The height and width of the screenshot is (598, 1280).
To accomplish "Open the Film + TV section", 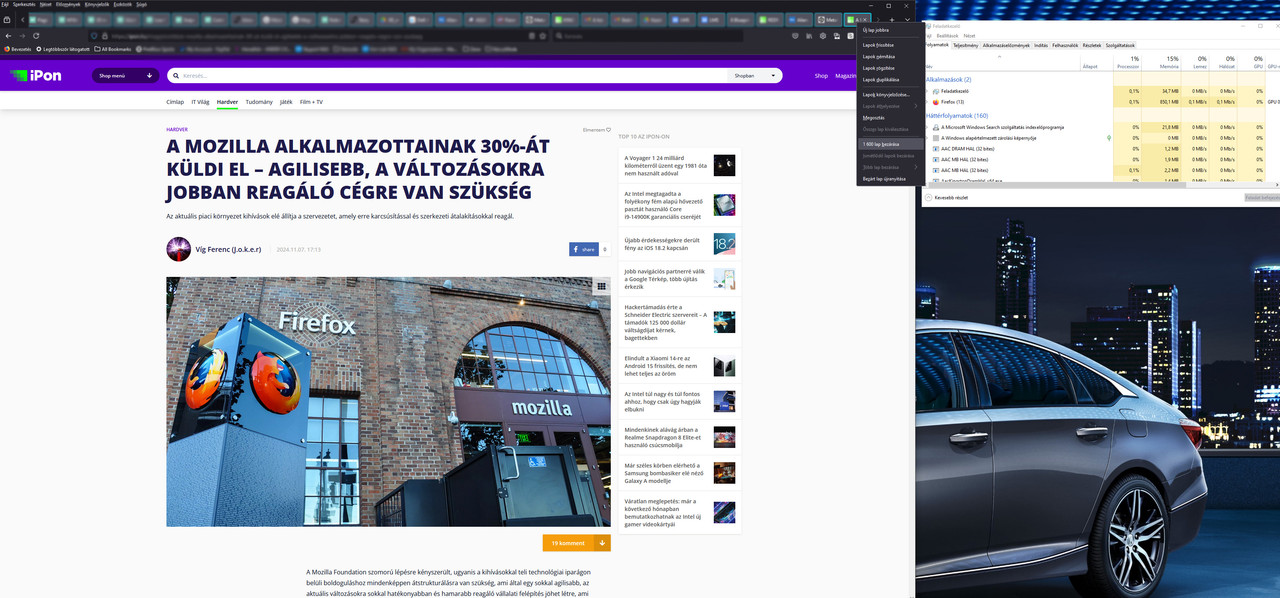I will tap(311, 102).
